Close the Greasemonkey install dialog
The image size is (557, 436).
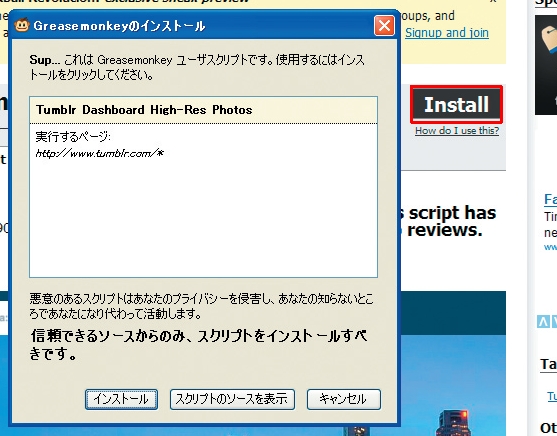pos(384,26)
